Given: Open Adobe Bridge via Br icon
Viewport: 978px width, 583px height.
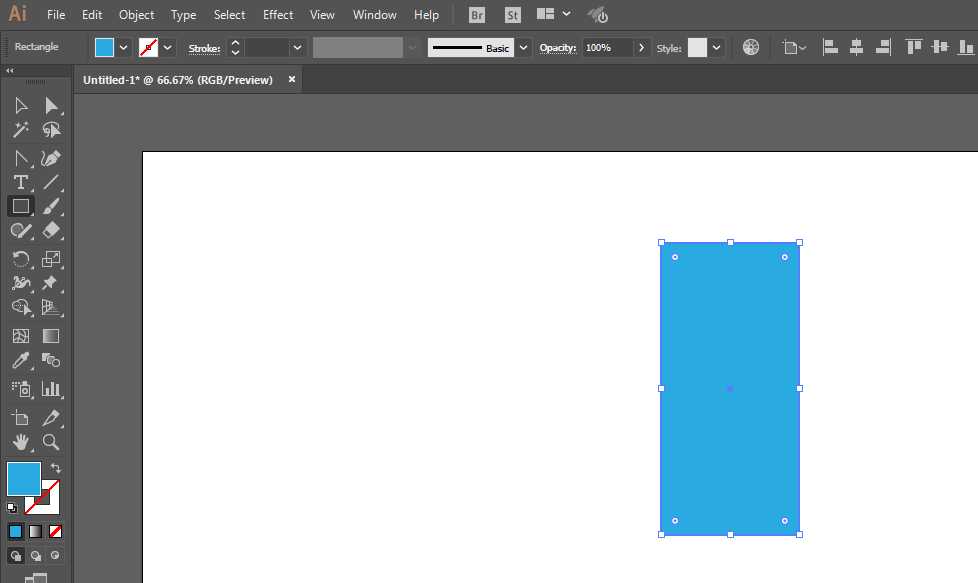Looking at the screenshot, I should pos(477,15).
